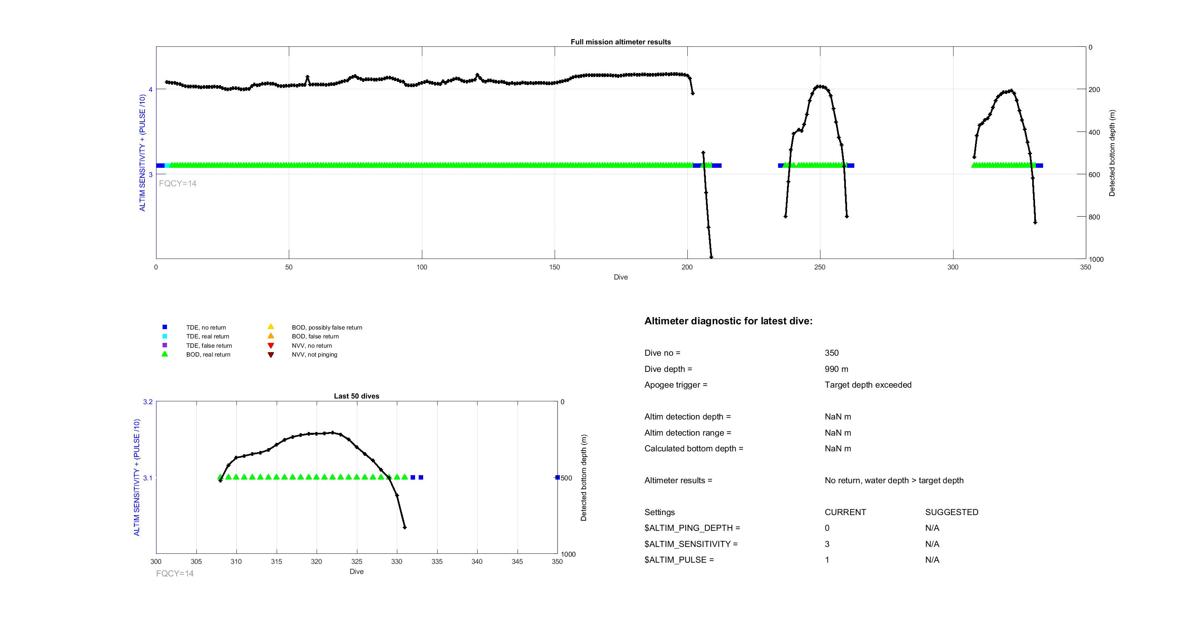
Task: Click the NaN m value beside Altim detection range
Action: click(838, 433)
